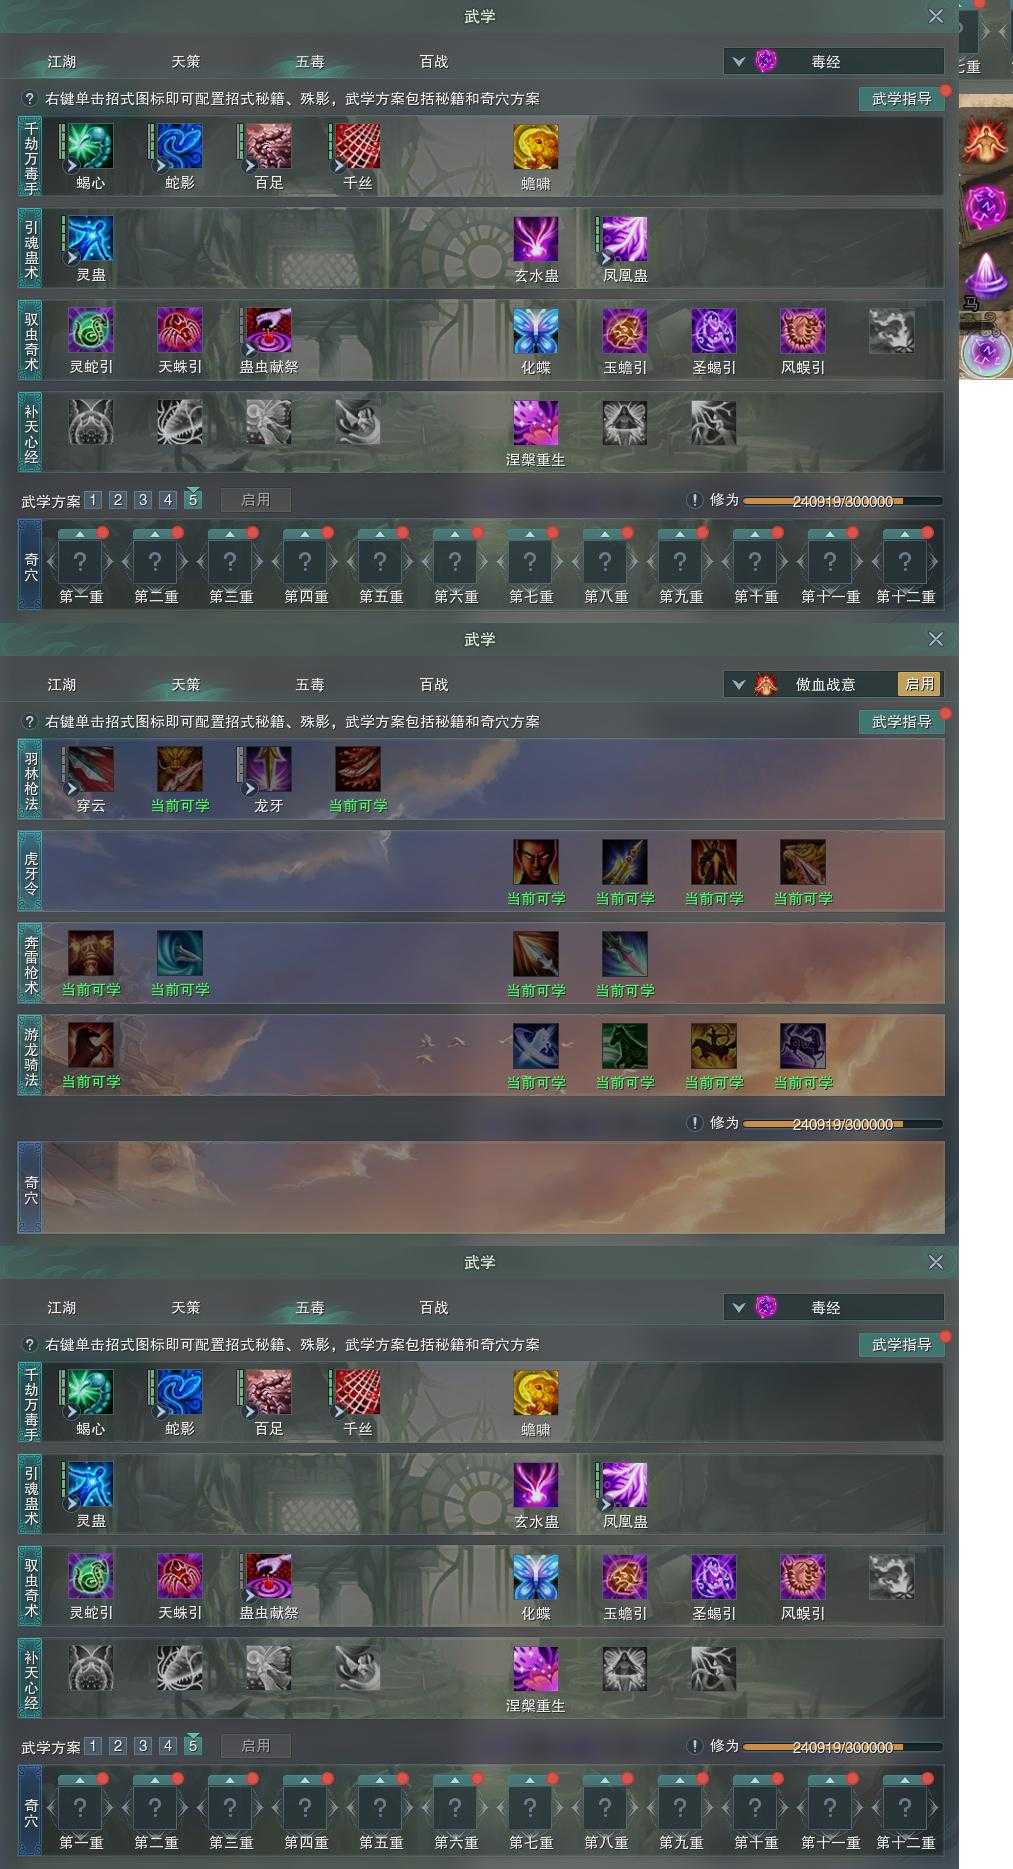
Task: Expand the 毒经 dropdown in lower panel
Action: (834, 1307)
